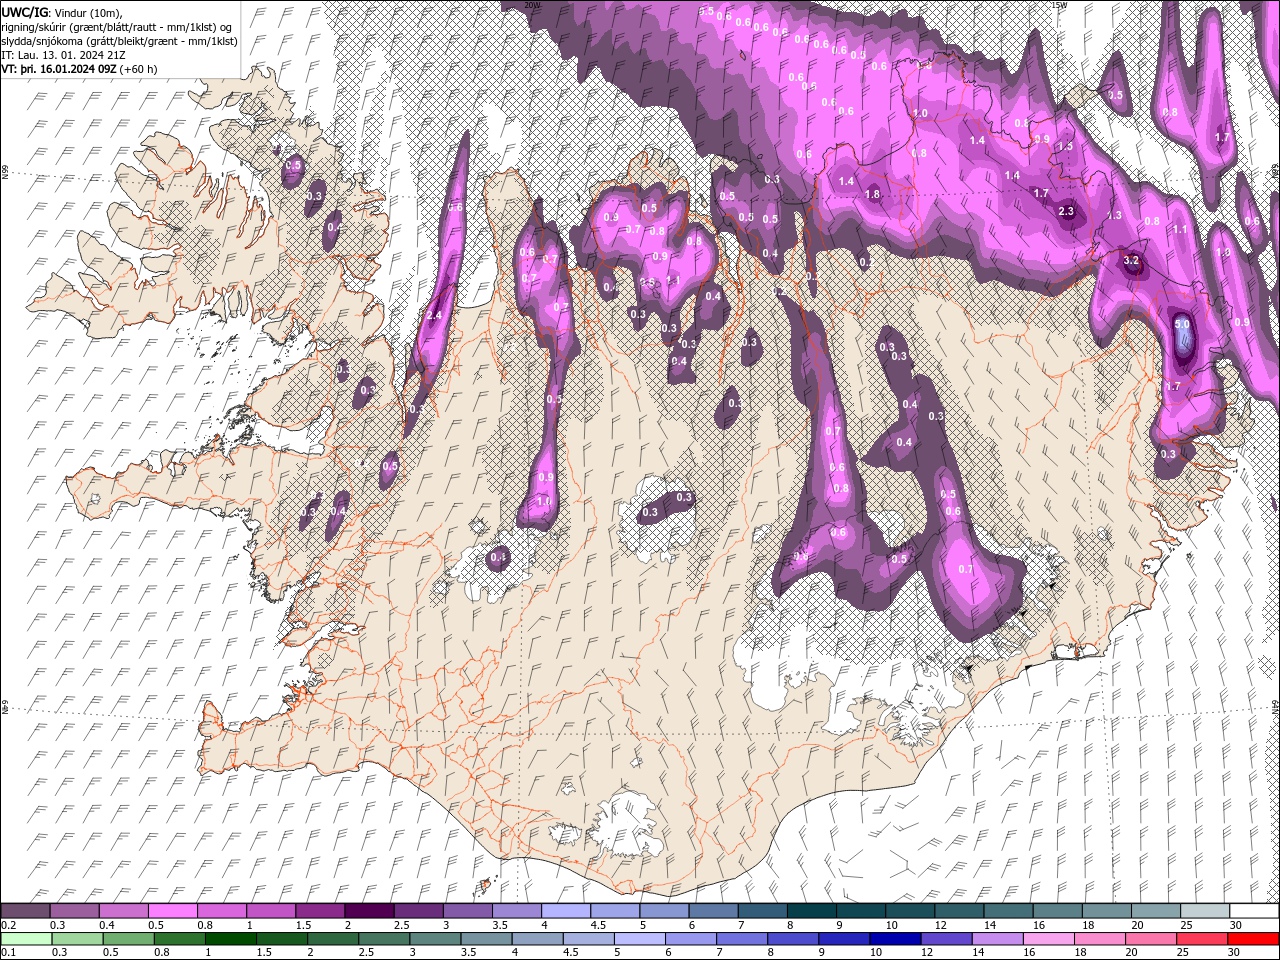The width and height of the screenshot is (1280, 960).
Task: Select the upper legend swatch starting at 12
Action: click(960, 911)
